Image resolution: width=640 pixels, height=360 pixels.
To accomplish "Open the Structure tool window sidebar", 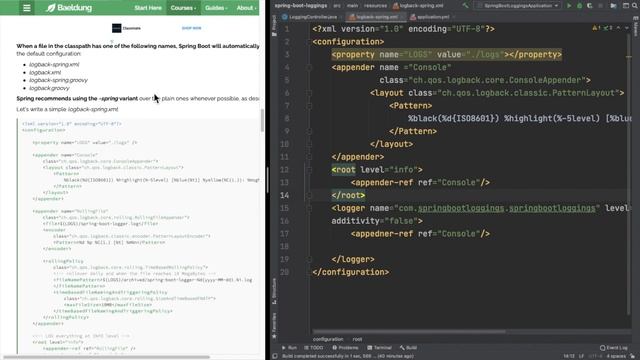I will pyautogui.click(x=274, y=291).
